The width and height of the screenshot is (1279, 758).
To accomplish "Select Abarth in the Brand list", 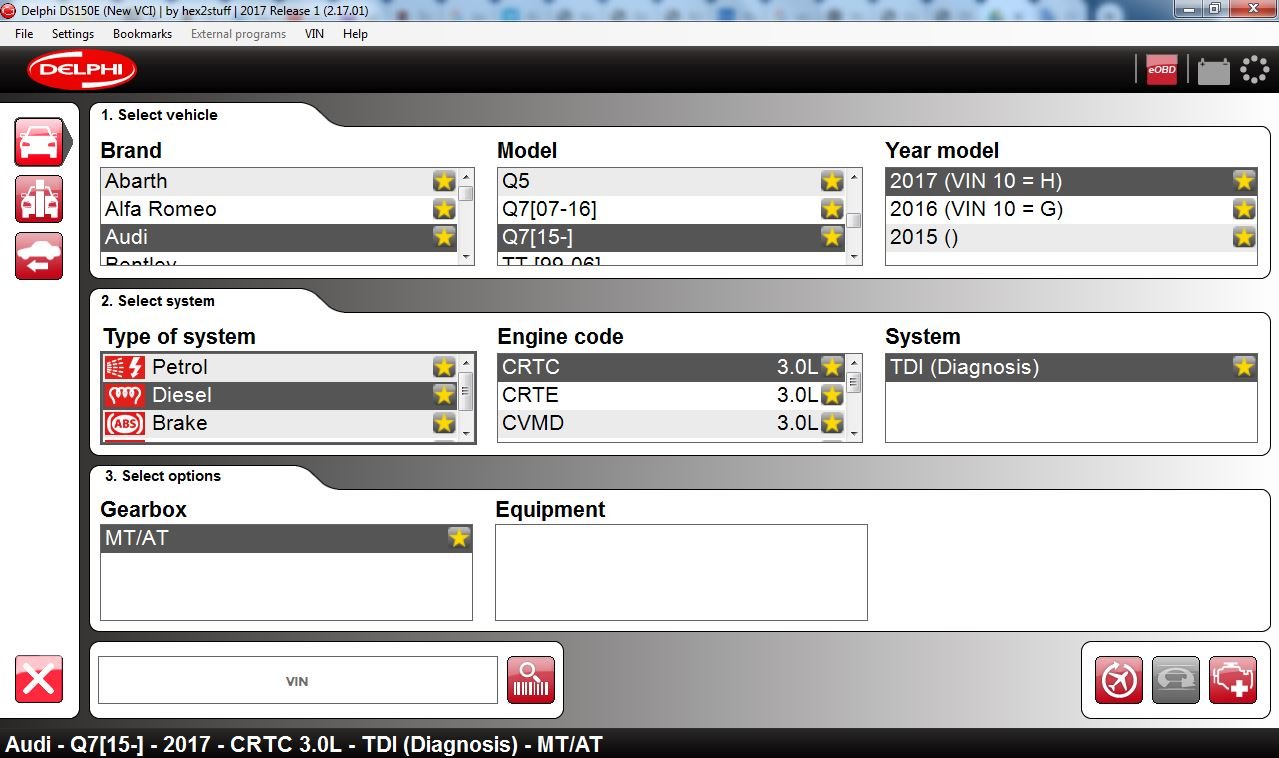I will tap(136, 181).
